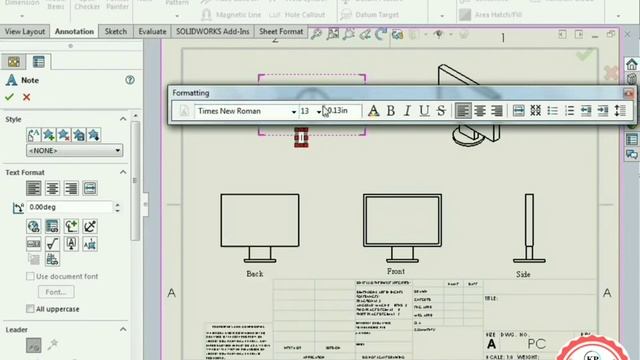Image resolution: width=640 pixels, height=360 pixels.
Task: Click the angle field 0.00deg
Action: [69, 207]
